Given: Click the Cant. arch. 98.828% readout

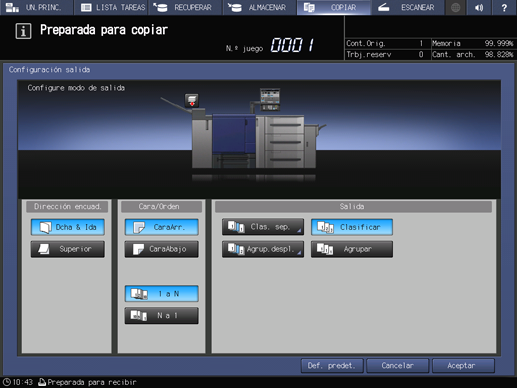Looking at the screenshot, I should tap(472, 54).
